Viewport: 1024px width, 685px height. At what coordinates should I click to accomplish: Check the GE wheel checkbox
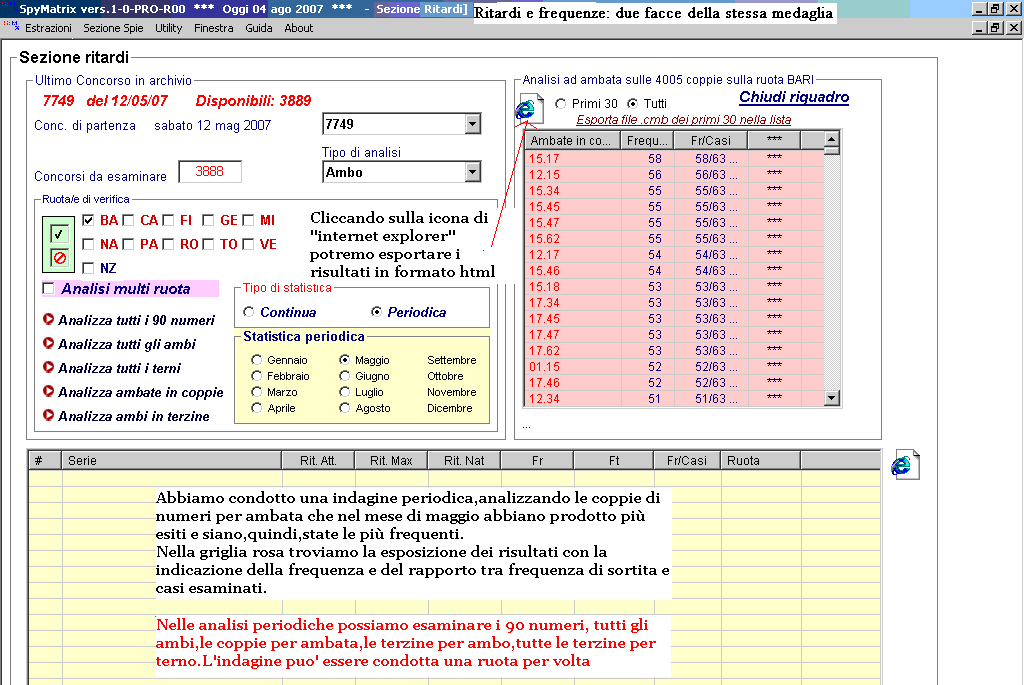click(x=208, y=220)
